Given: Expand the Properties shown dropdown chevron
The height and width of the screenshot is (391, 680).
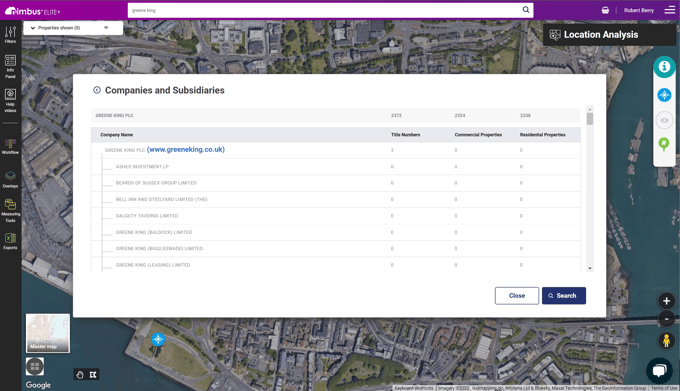Looking at the screenshot, I should [33, 28].
